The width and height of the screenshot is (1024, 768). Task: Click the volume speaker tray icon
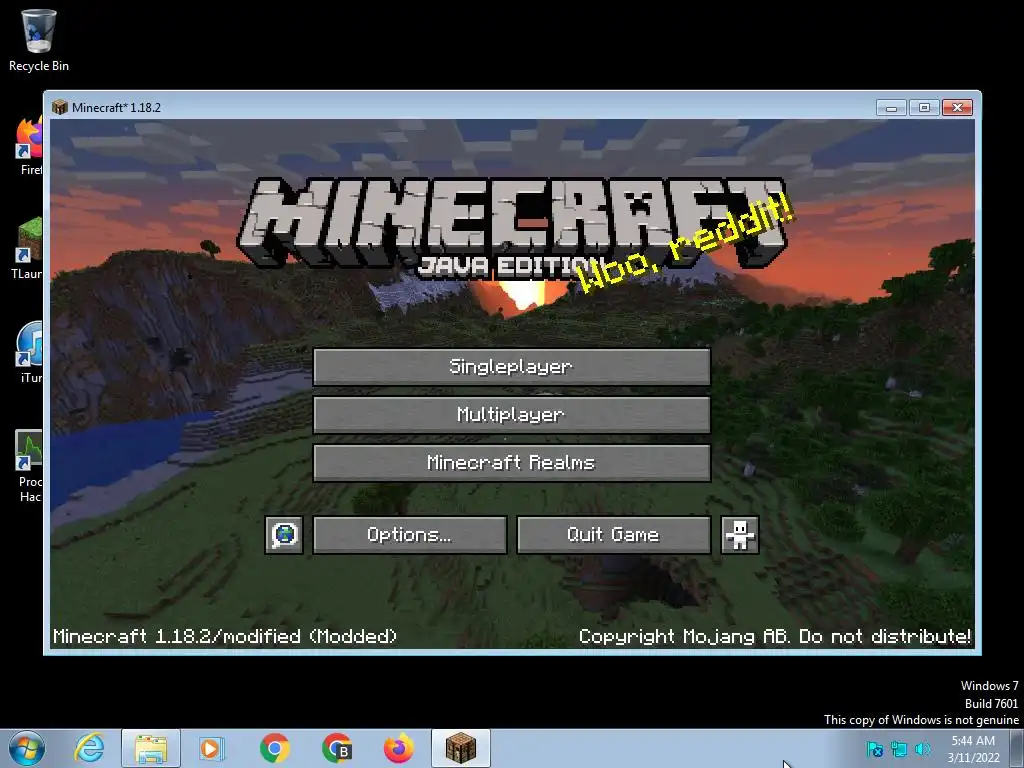[x=923, y=749]
